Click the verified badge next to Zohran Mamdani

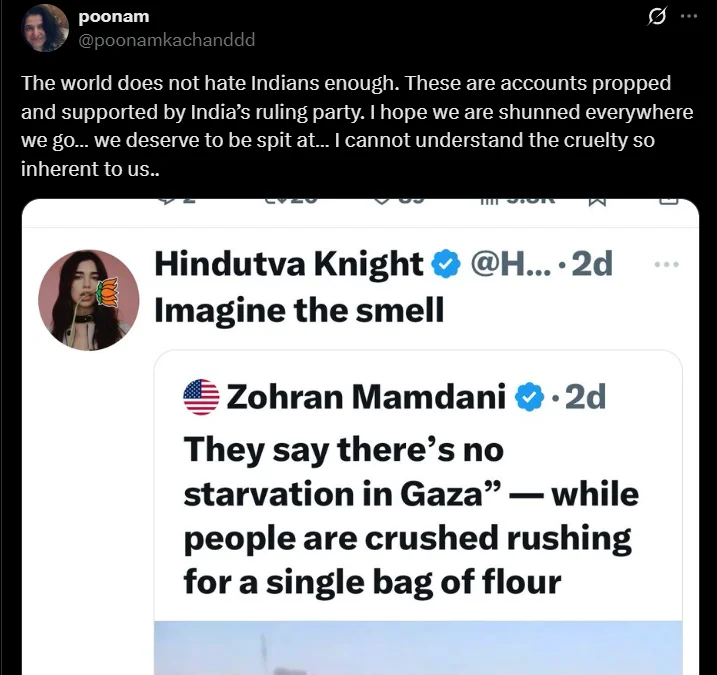tap(527, 397)
